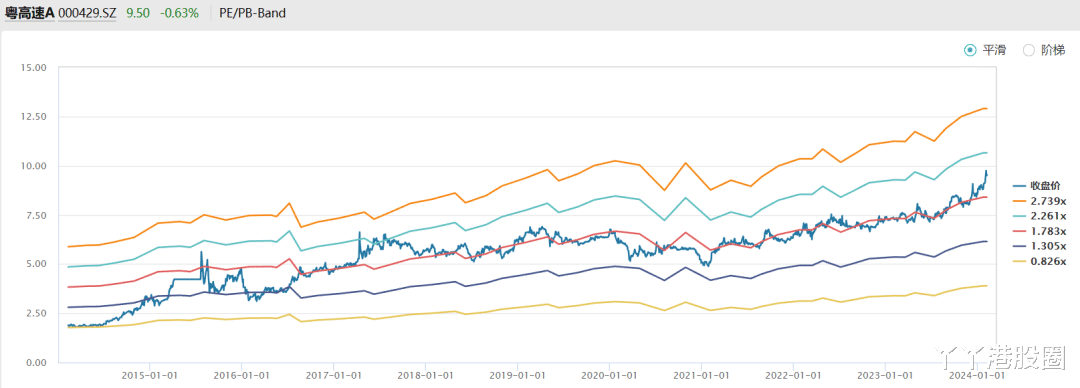
Task: Click the 2024-01-01 axis date label
Action: coord(976,376)
